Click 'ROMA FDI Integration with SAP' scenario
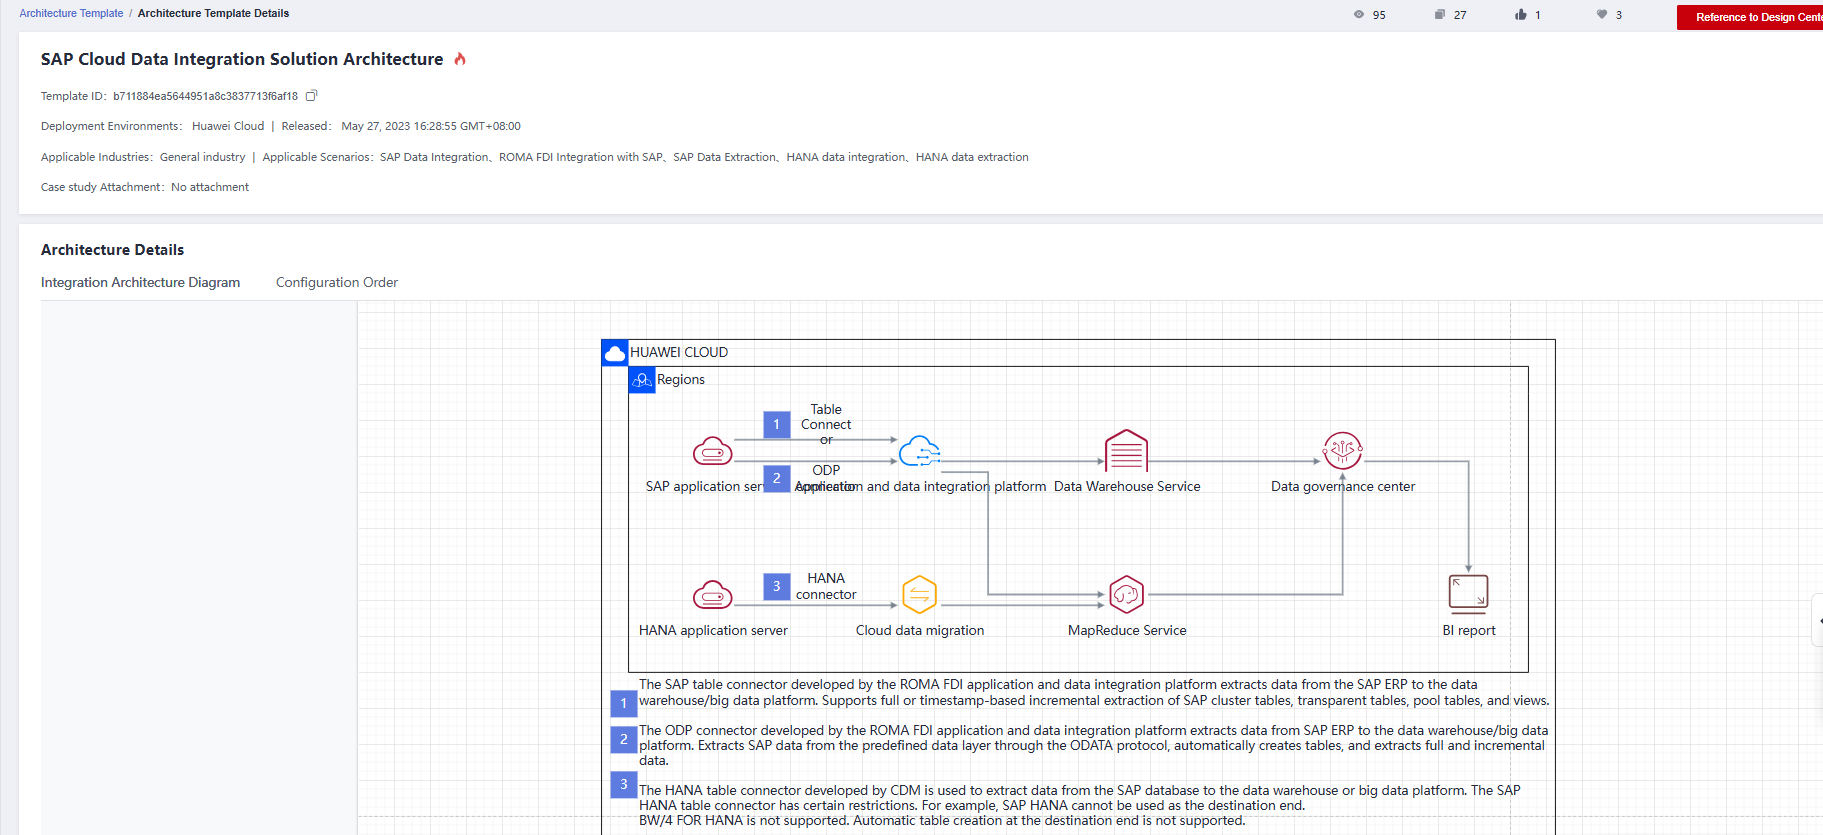The height and width of the screenshot is (835, 1823). pos(580,157)
